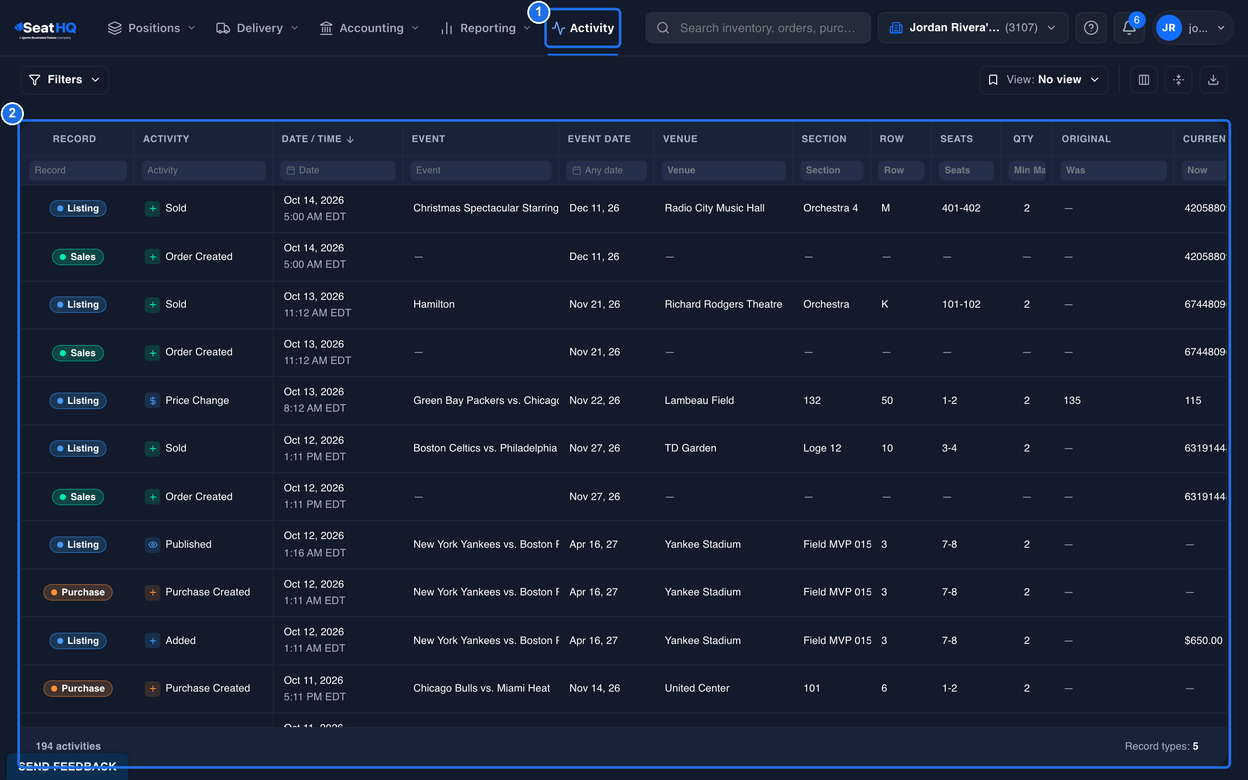Viewport: 1248px width, 780px height.
Task: Click Radio City Music Hall venue
Action: [714, 208]
